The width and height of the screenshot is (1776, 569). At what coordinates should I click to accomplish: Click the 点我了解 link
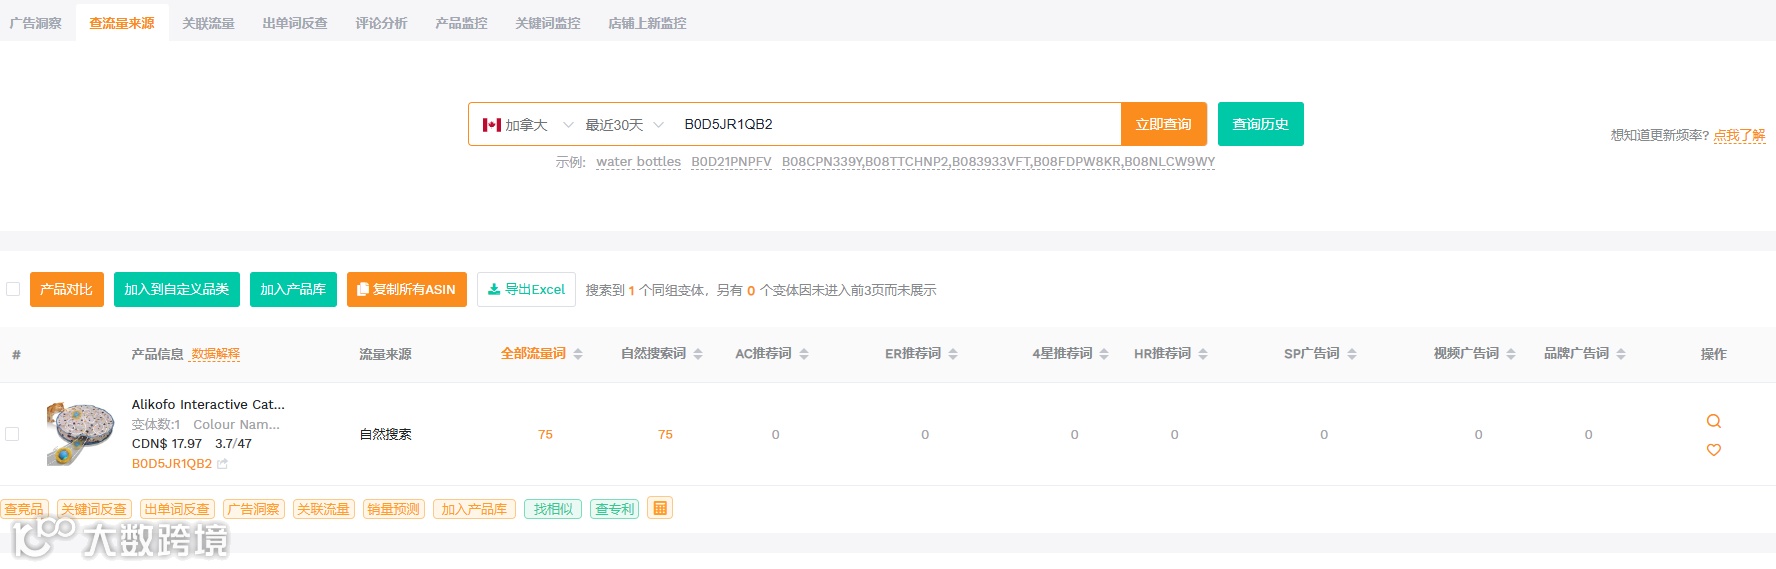pos(1739,135)
